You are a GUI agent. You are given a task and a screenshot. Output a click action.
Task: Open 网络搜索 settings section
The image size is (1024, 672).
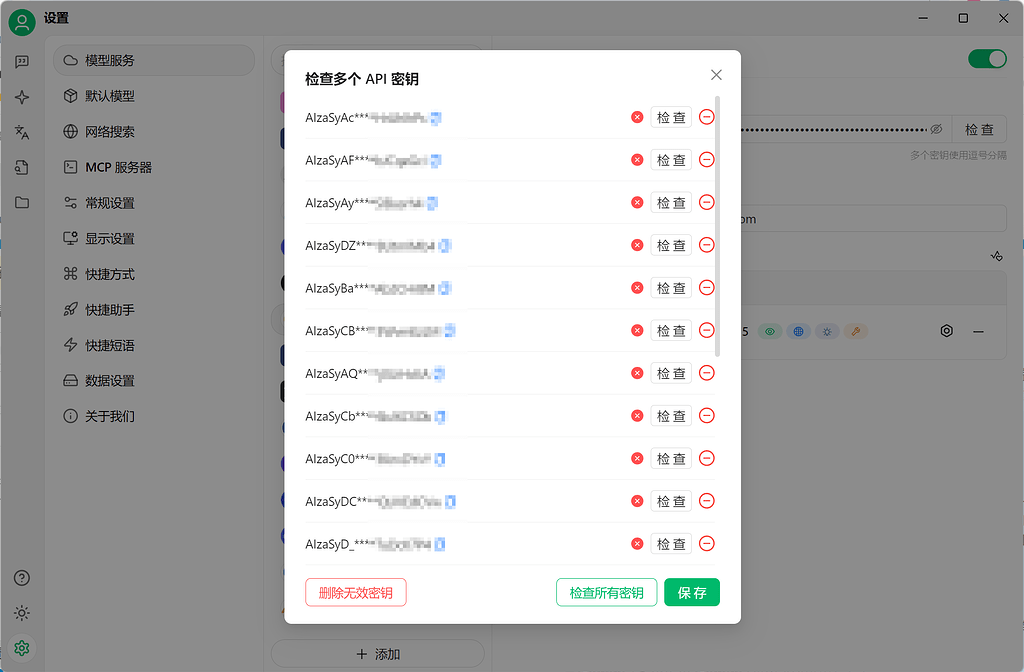point(154,131)
